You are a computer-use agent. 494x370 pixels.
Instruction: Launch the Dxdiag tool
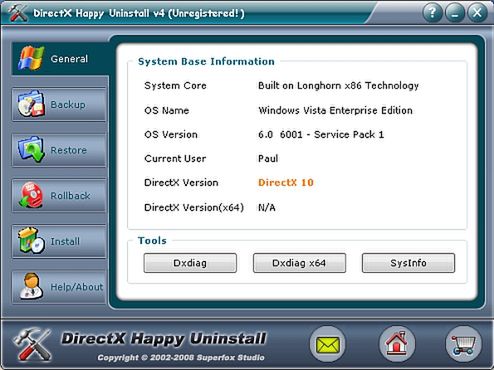click(190, 263)
